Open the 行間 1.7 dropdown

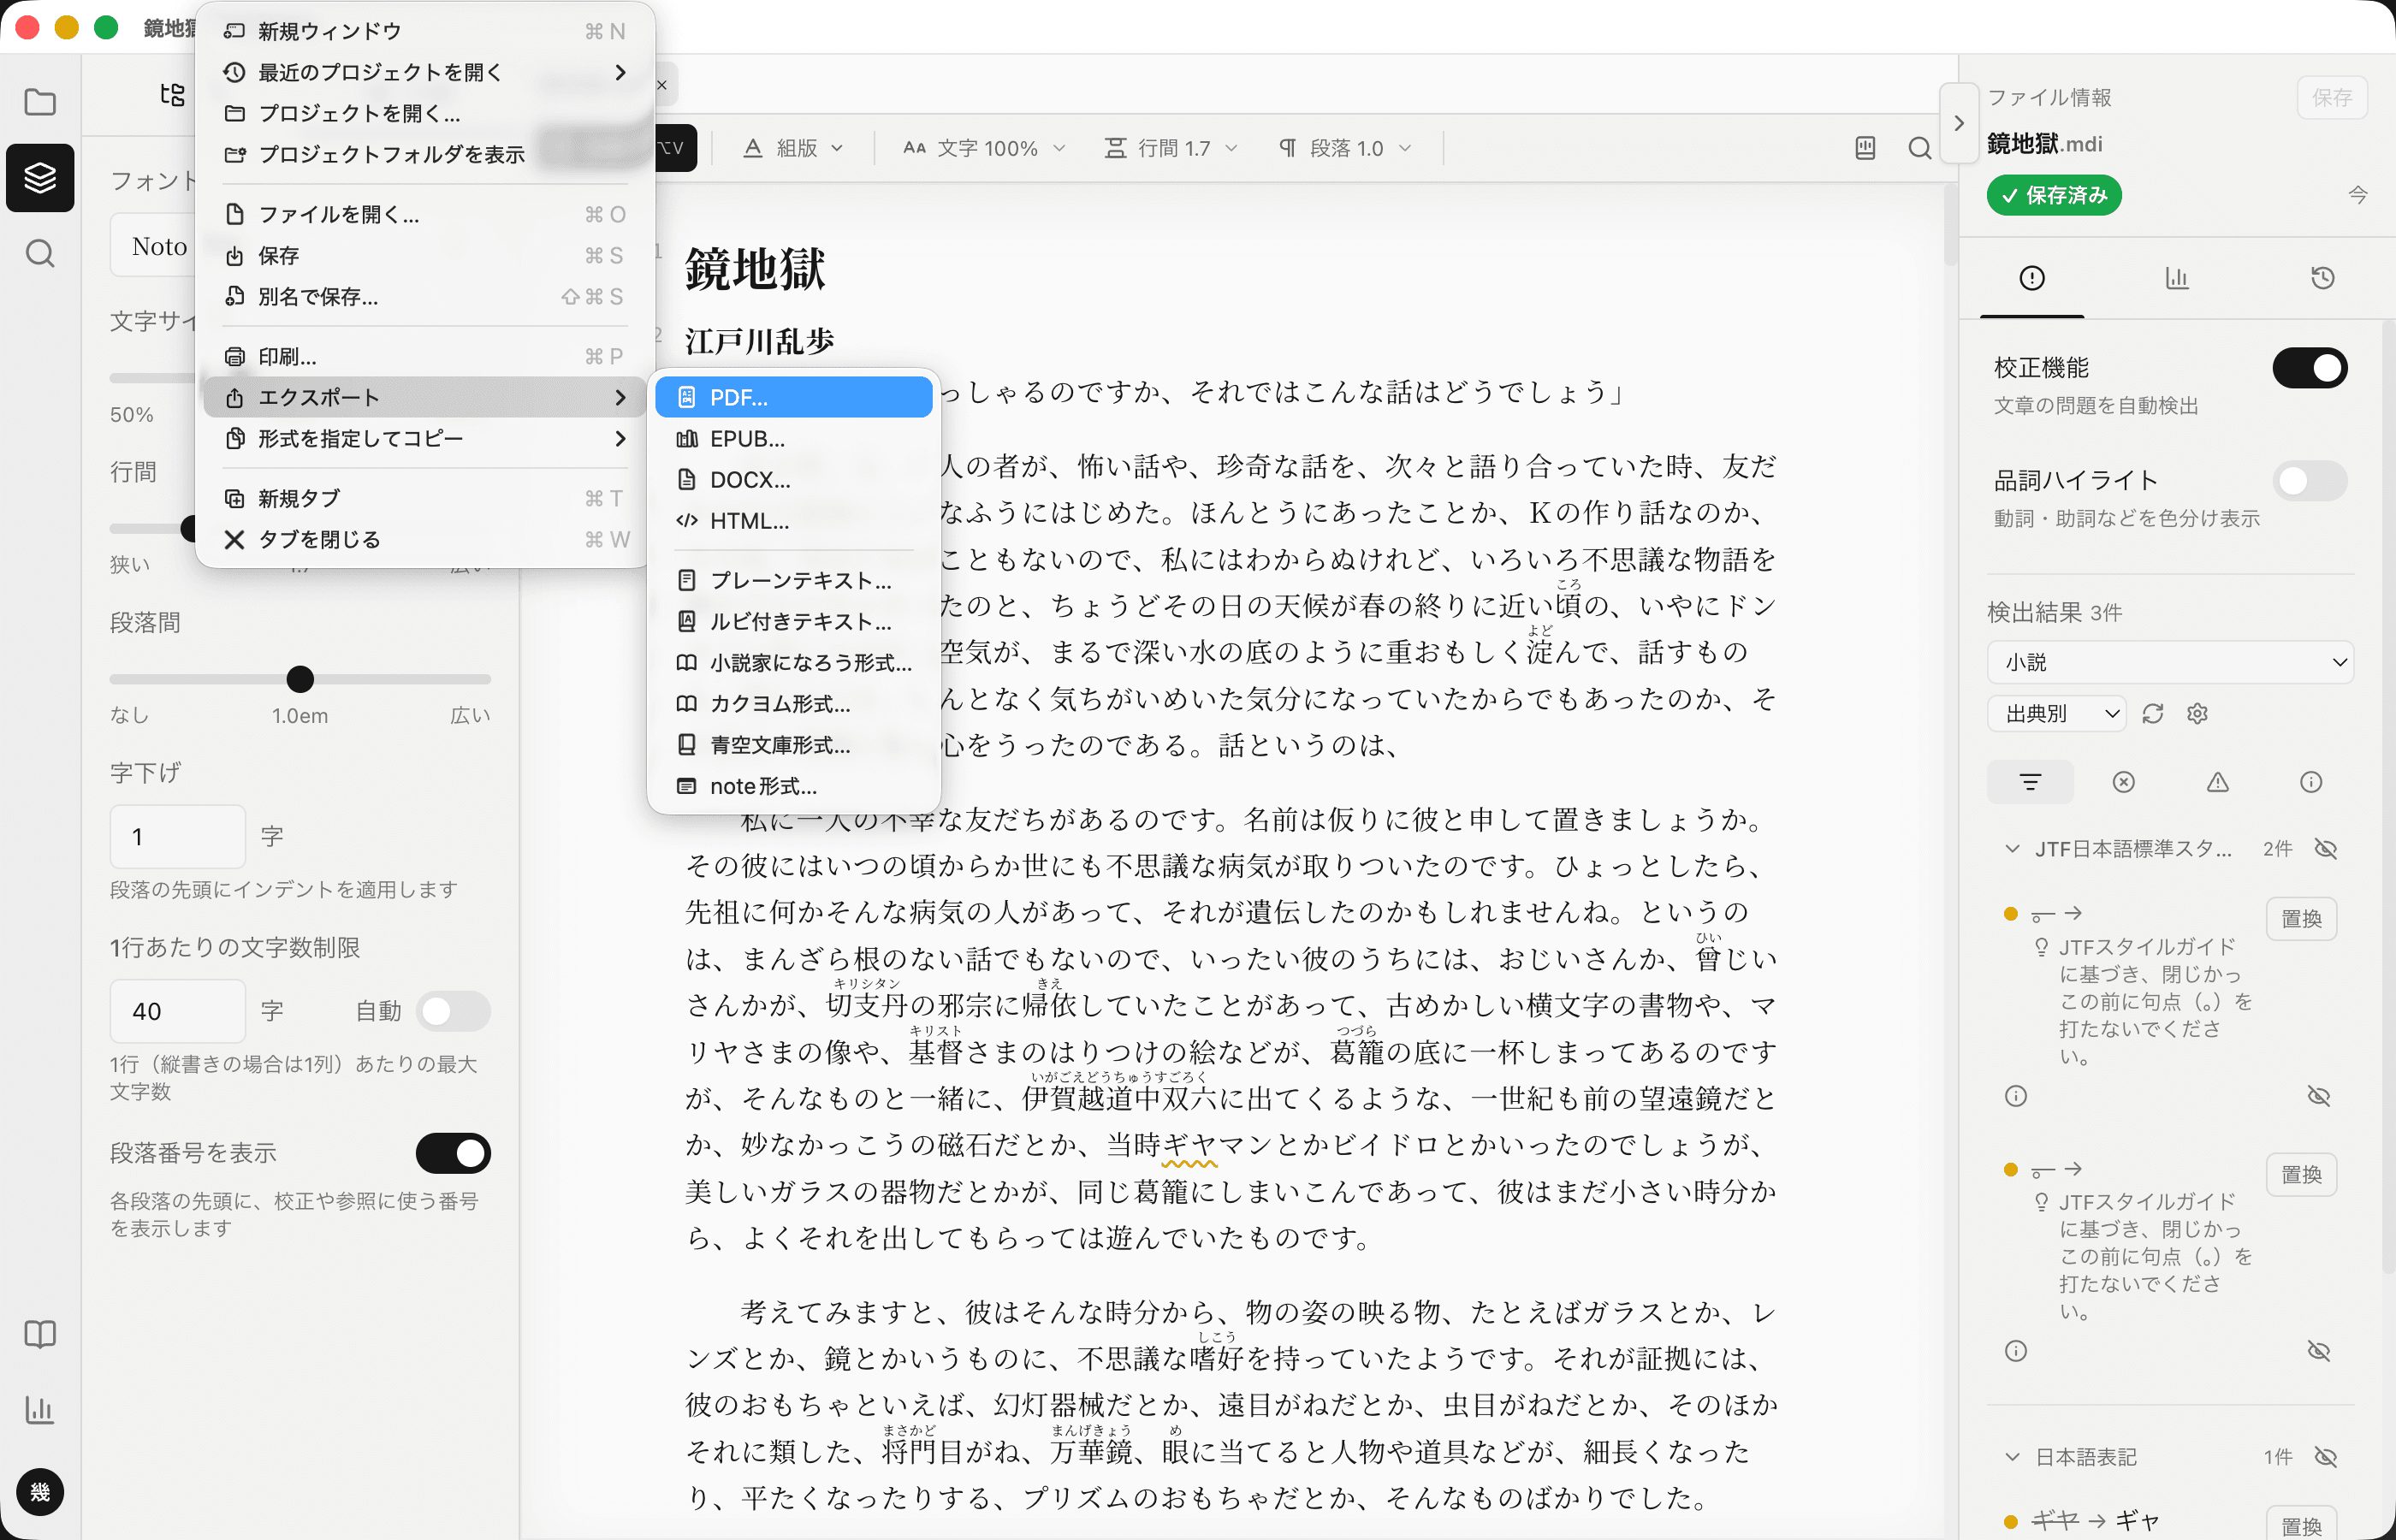point(1171,148)
